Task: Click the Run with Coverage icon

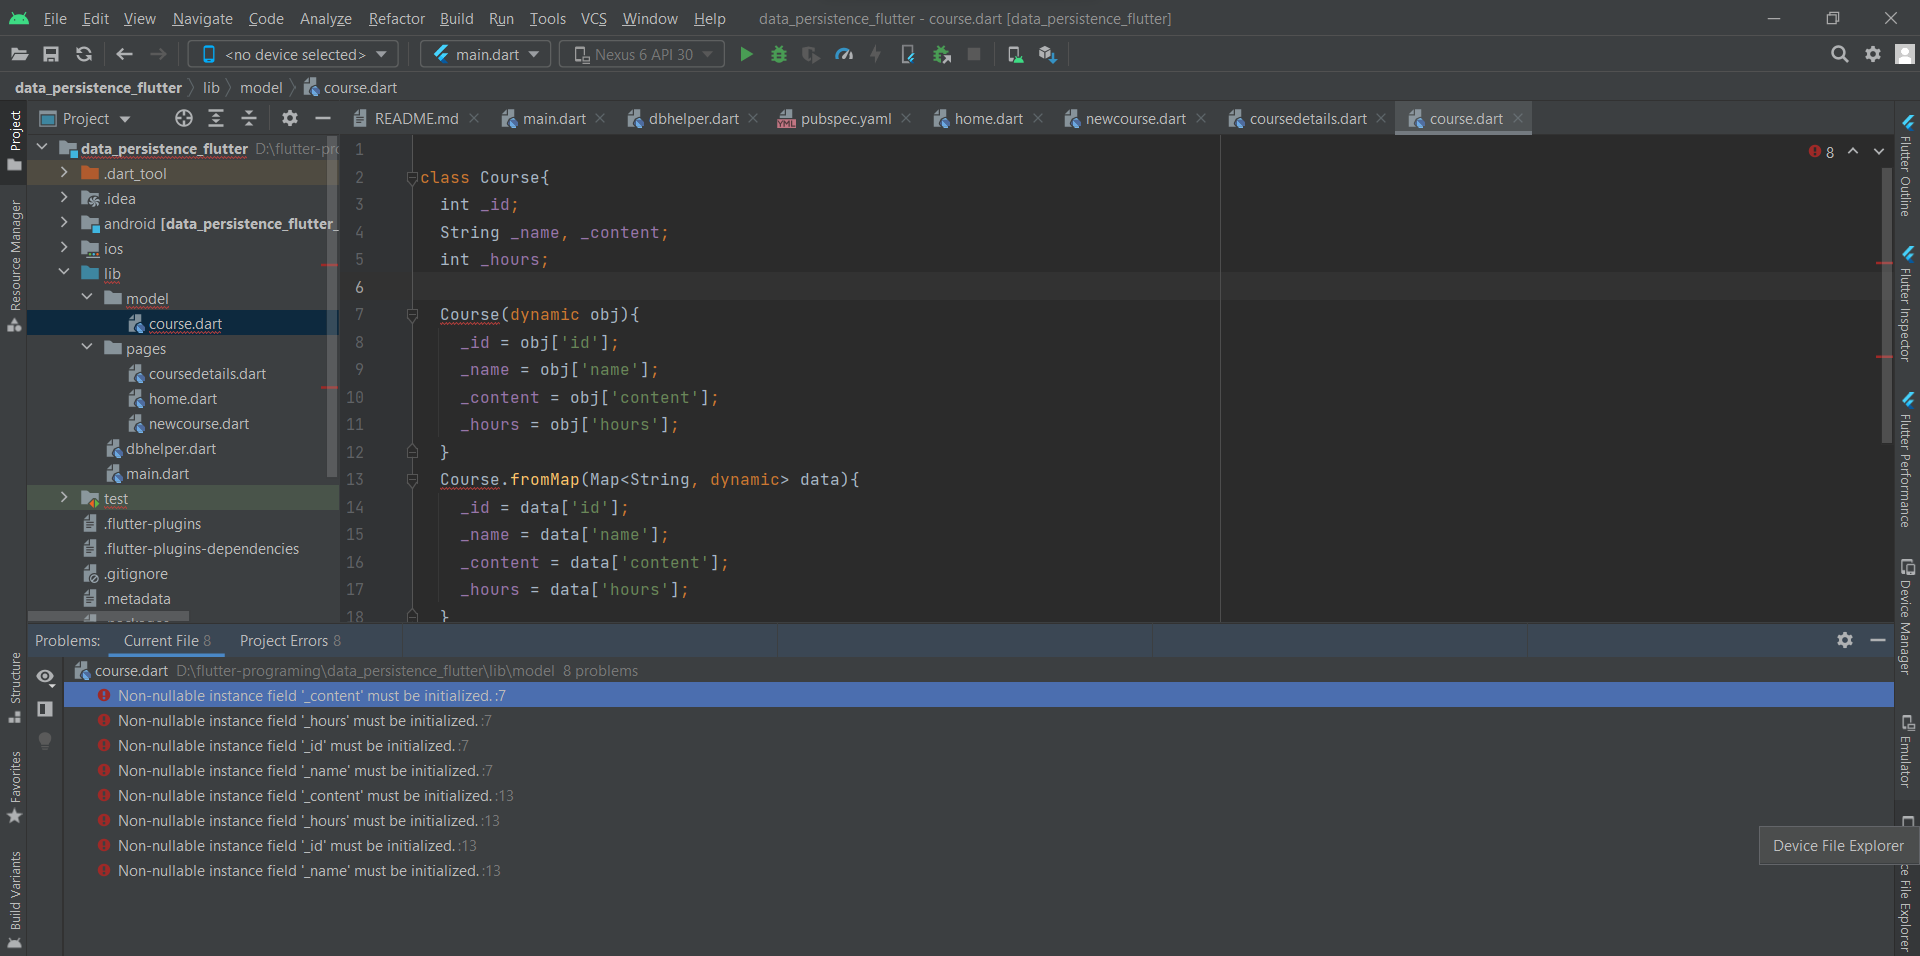Action: pyautogui.click(x=811, y=54)
